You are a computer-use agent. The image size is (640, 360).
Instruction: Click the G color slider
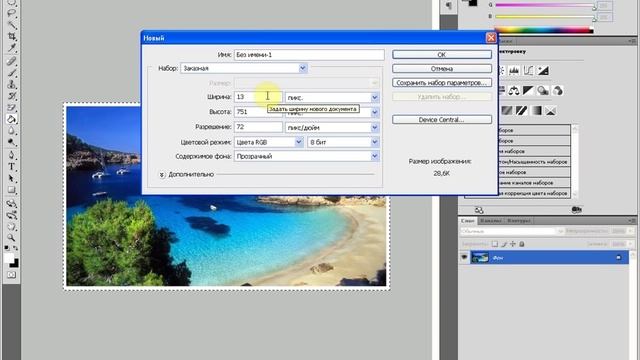pyautogui.click(x=545, y=5)
